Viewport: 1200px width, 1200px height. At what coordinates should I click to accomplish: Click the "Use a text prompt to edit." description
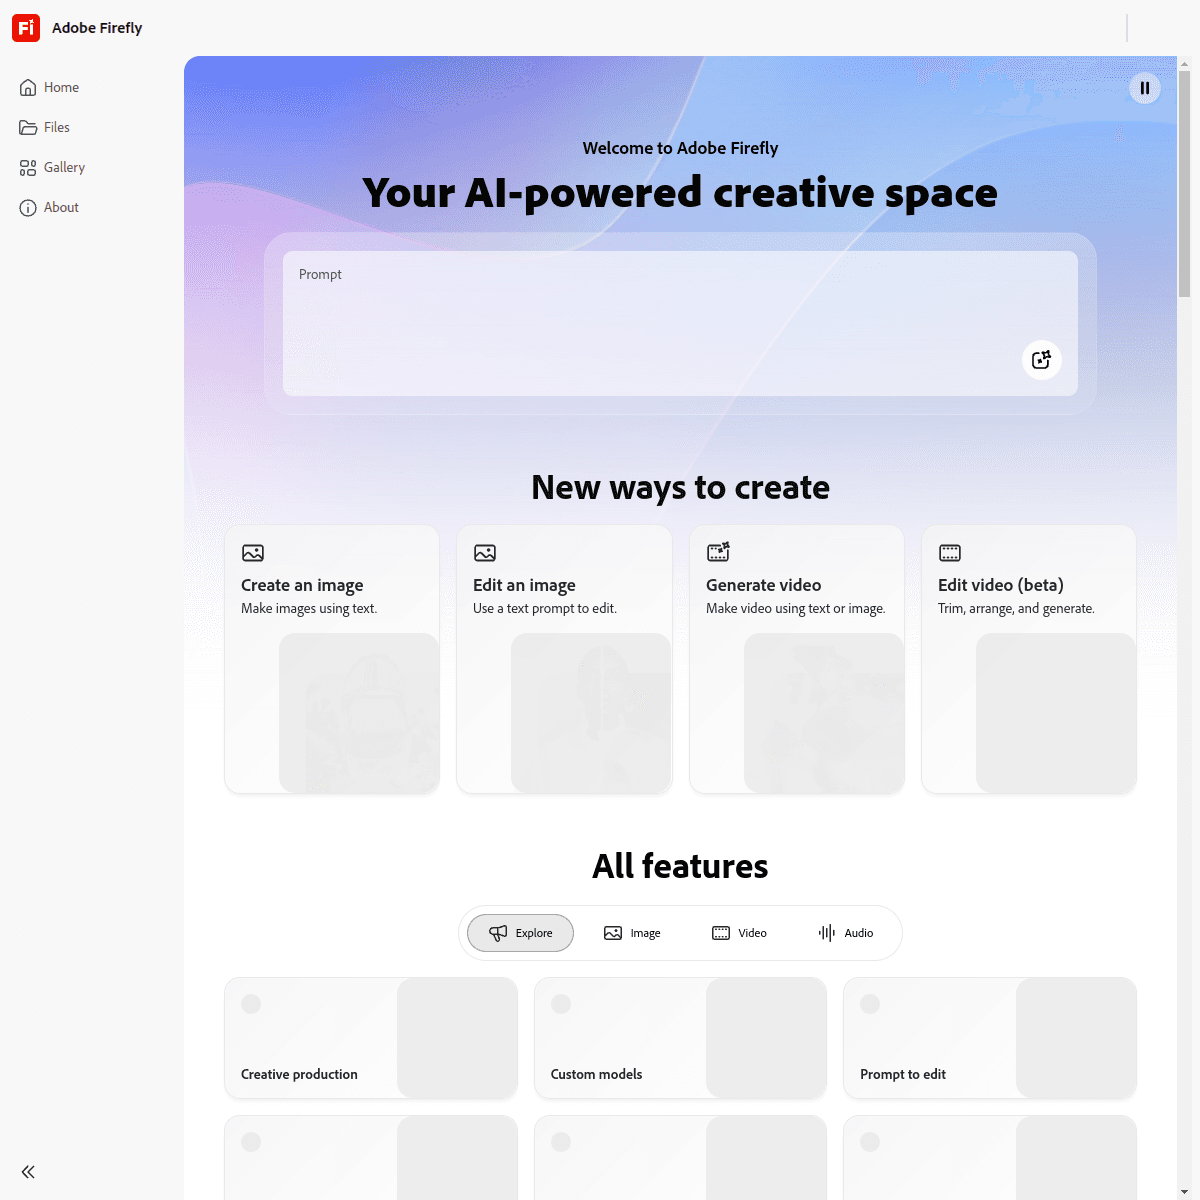click(x=545, y=608)
